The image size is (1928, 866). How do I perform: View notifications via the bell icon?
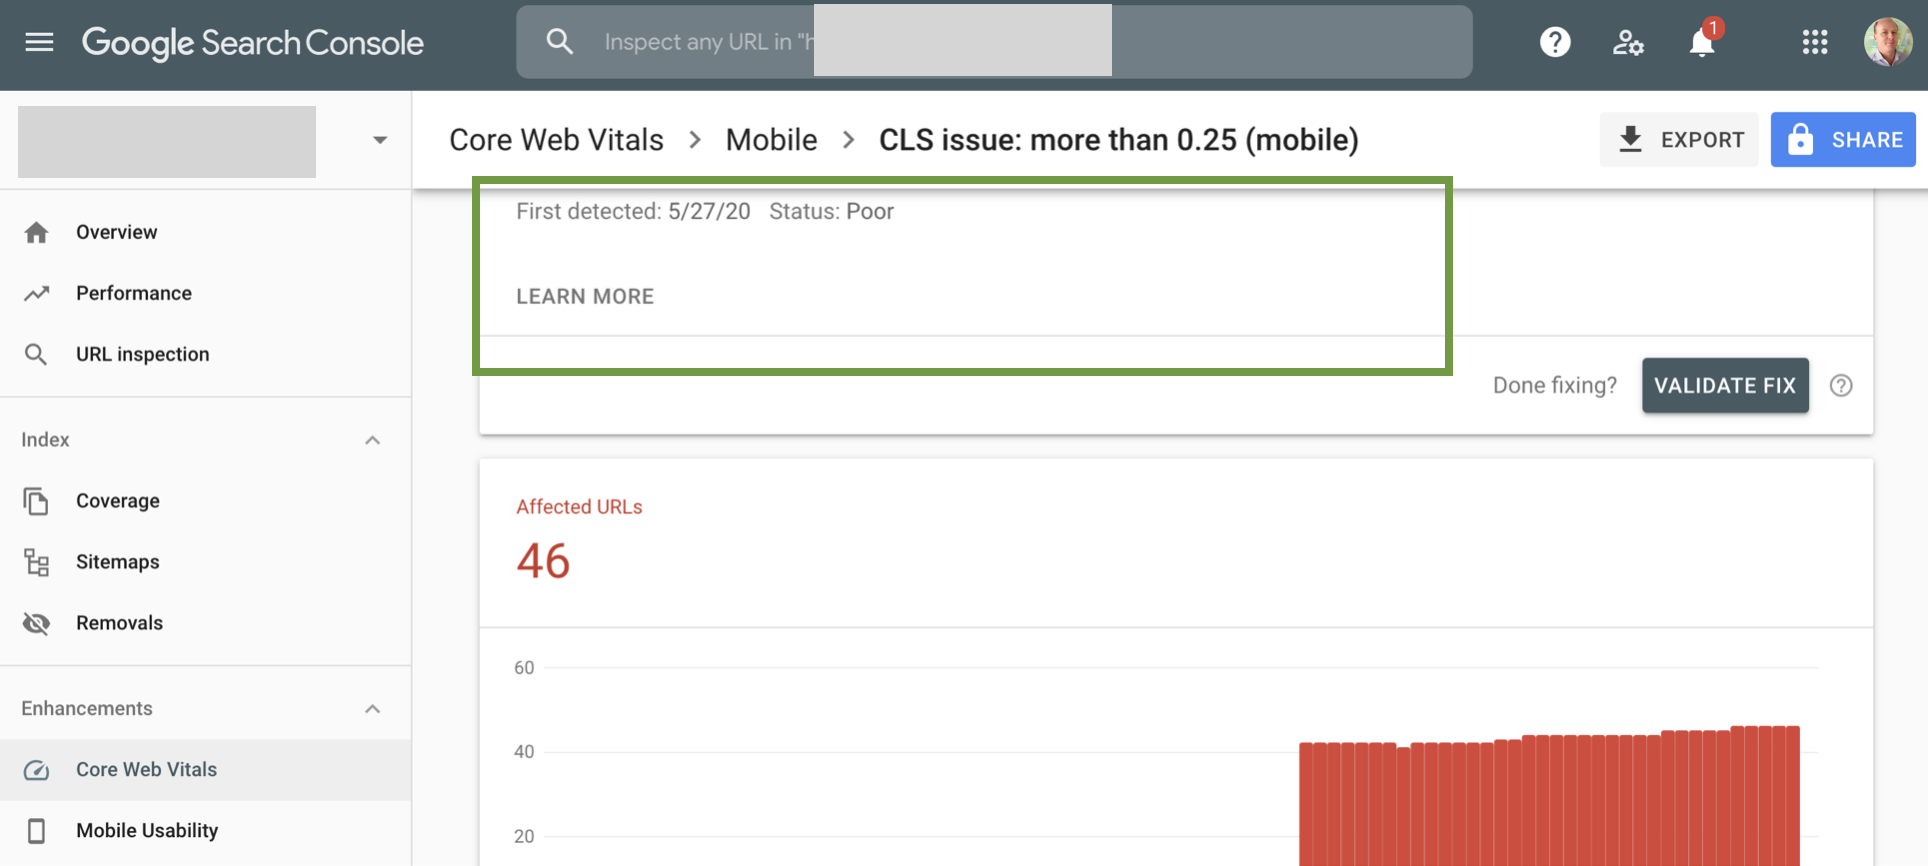point(1702,42)
